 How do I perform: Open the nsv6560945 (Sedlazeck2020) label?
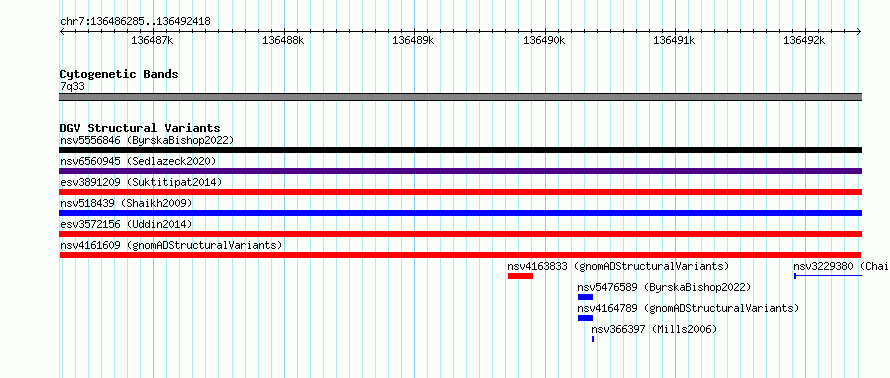pos(138,161)
